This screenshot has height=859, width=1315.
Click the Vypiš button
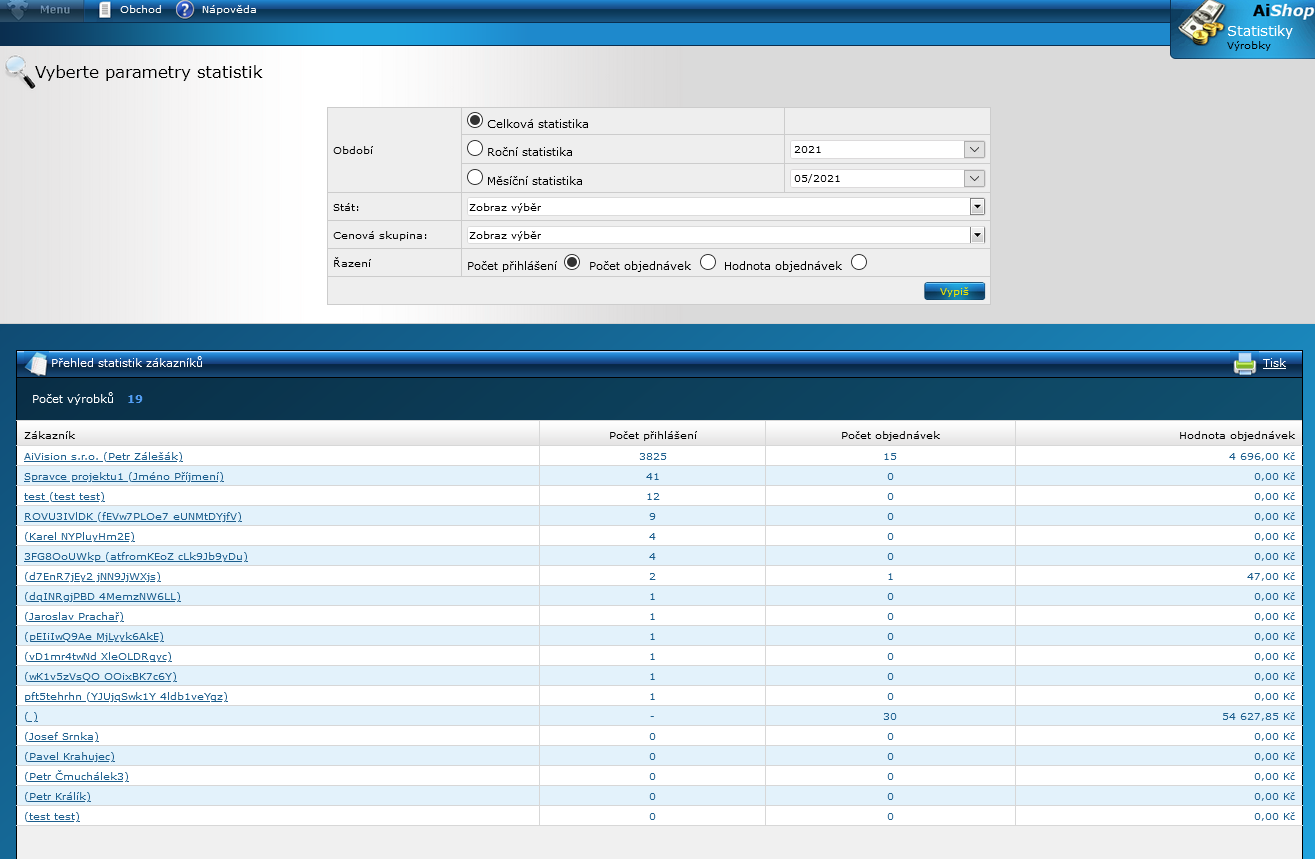(954, 291)
